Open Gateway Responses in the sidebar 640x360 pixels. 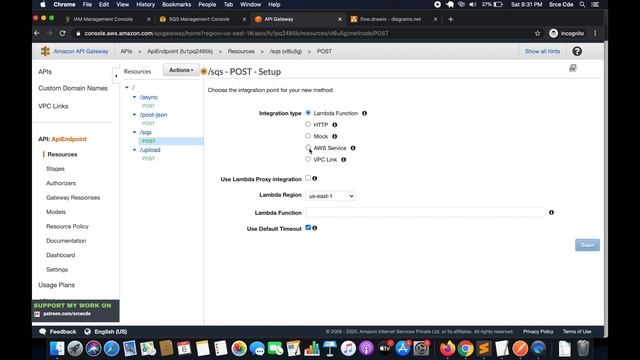coord(73,198)
